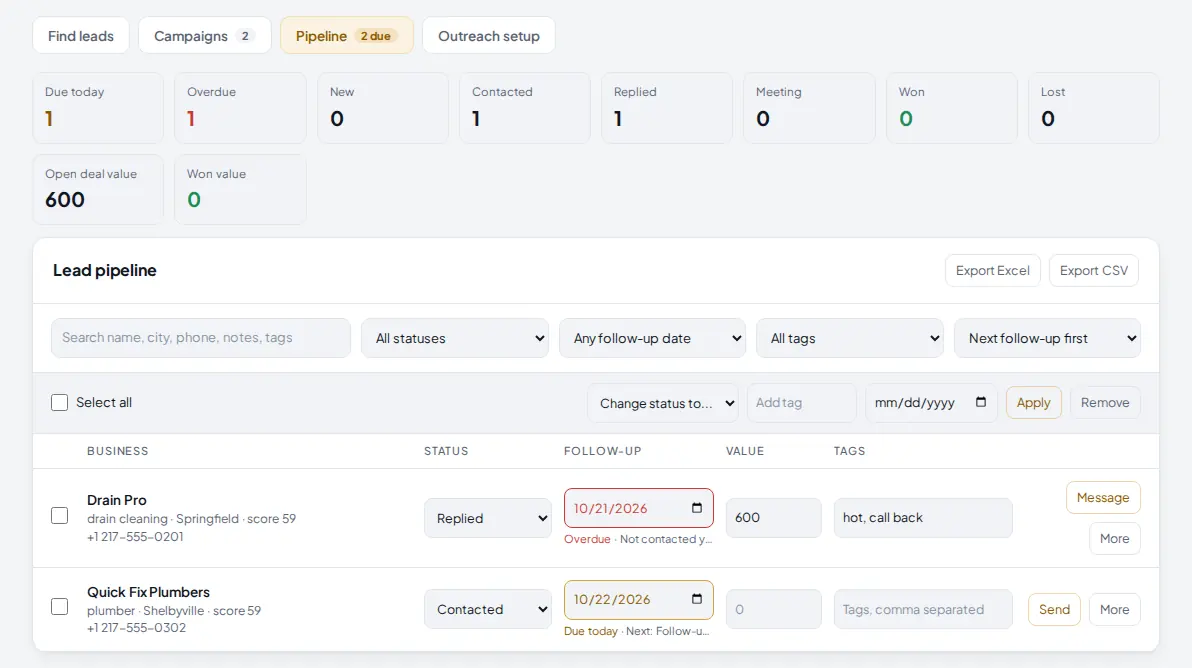Click the Export CSV button
The image size is (1192, 668).
click(1094, 271)
